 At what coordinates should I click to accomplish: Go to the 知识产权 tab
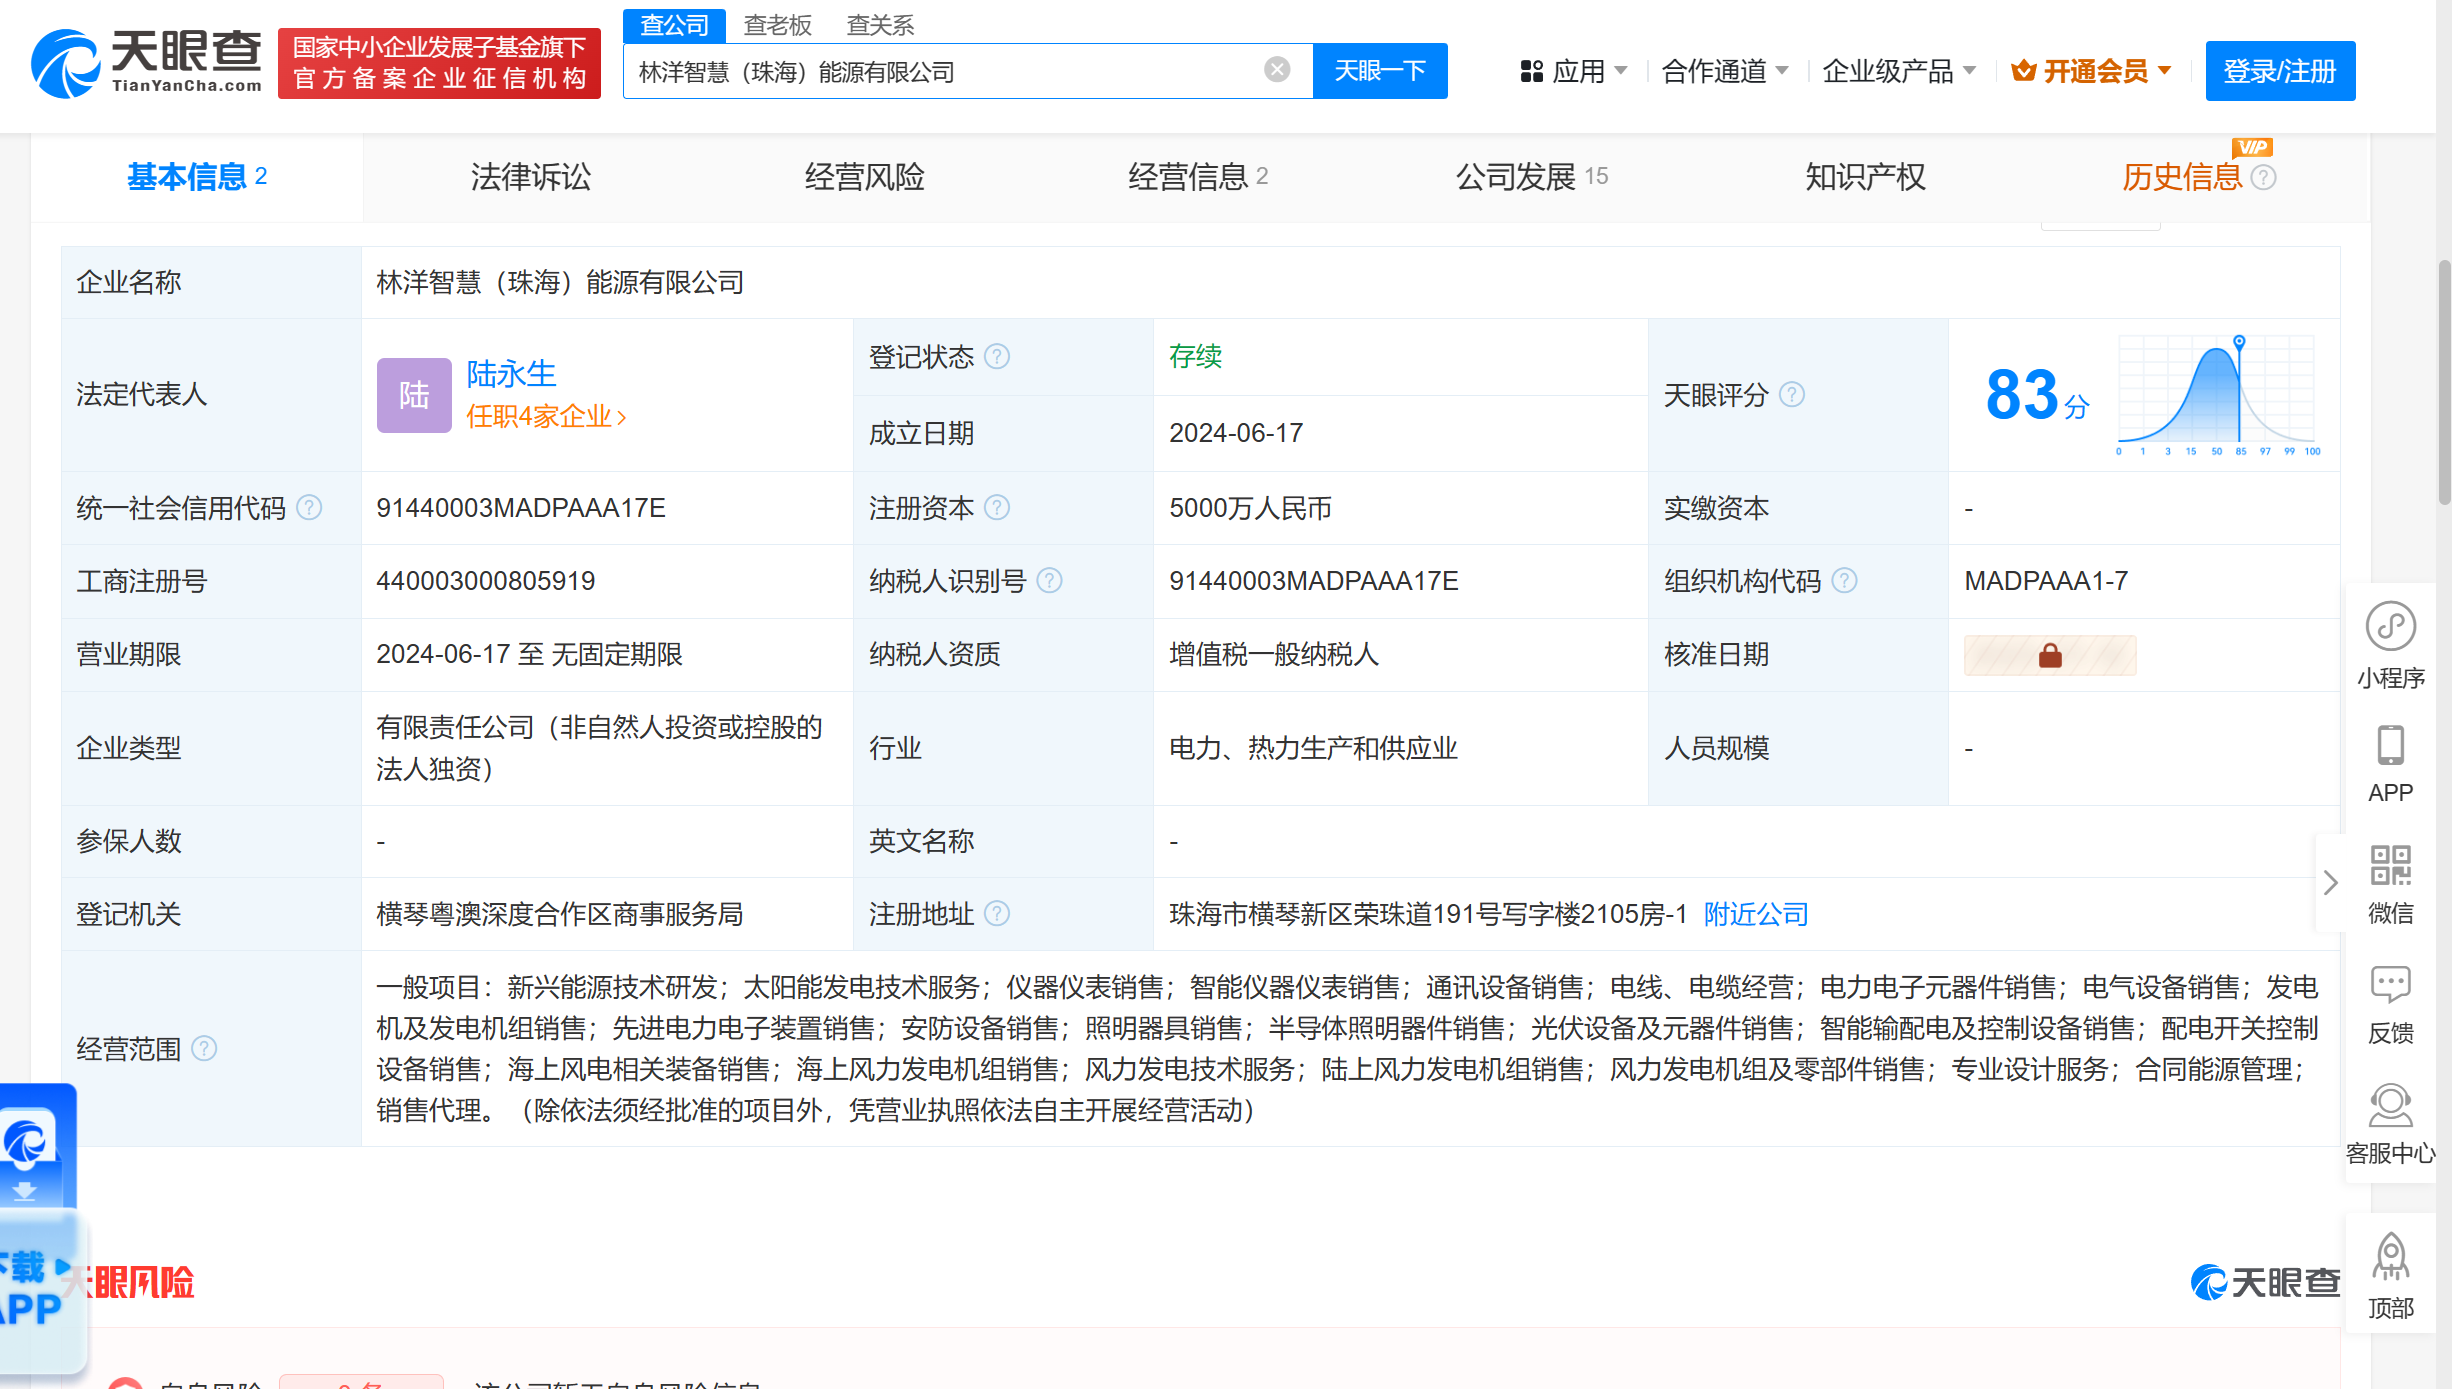pyautogui.click(x=1865, y=177)
